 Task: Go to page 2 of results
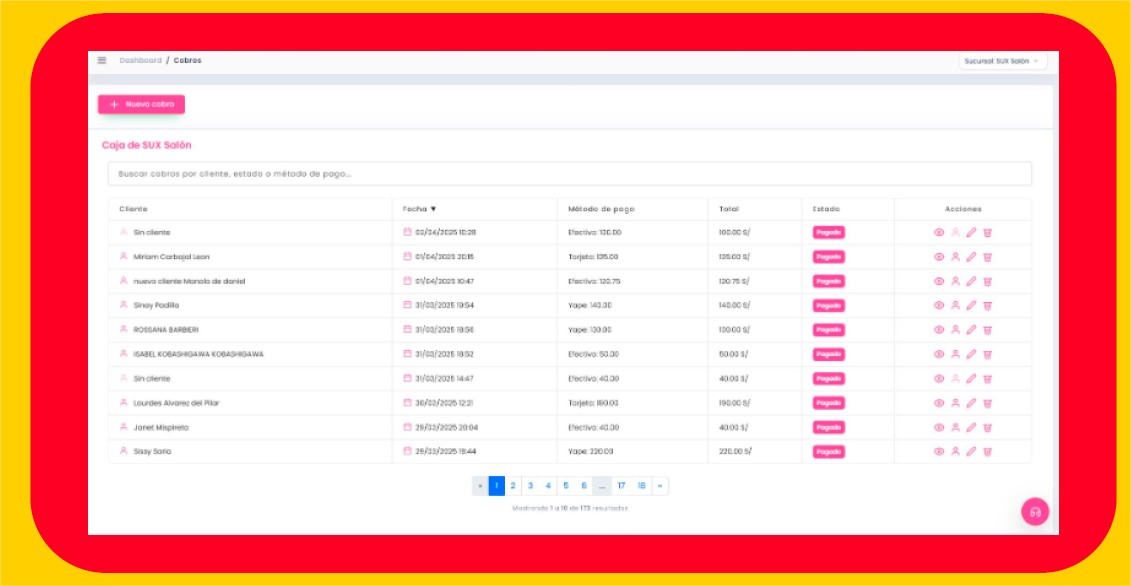(x=513, y=486)
